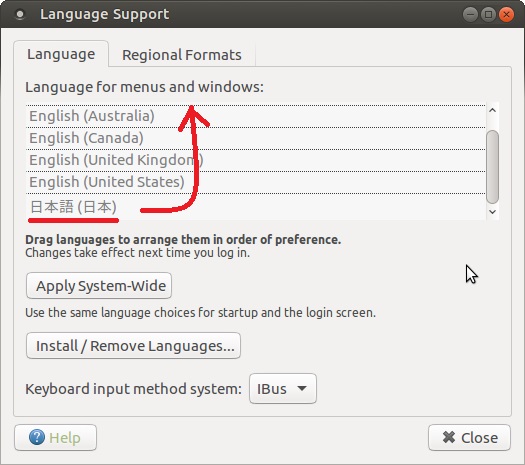525x465 pixels.
Task: Switch to the Regional Formats tab
Action: (182, 55)
